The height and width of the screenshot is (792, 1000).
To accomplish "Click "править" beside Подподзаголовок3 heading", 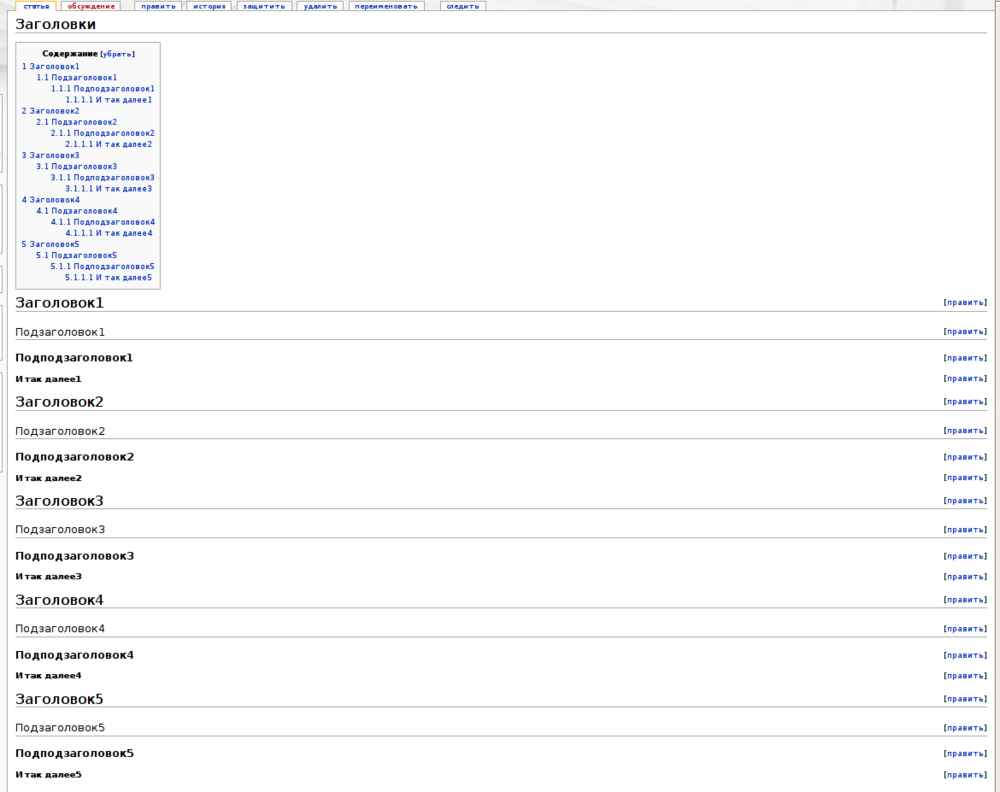I will [965, 556].
